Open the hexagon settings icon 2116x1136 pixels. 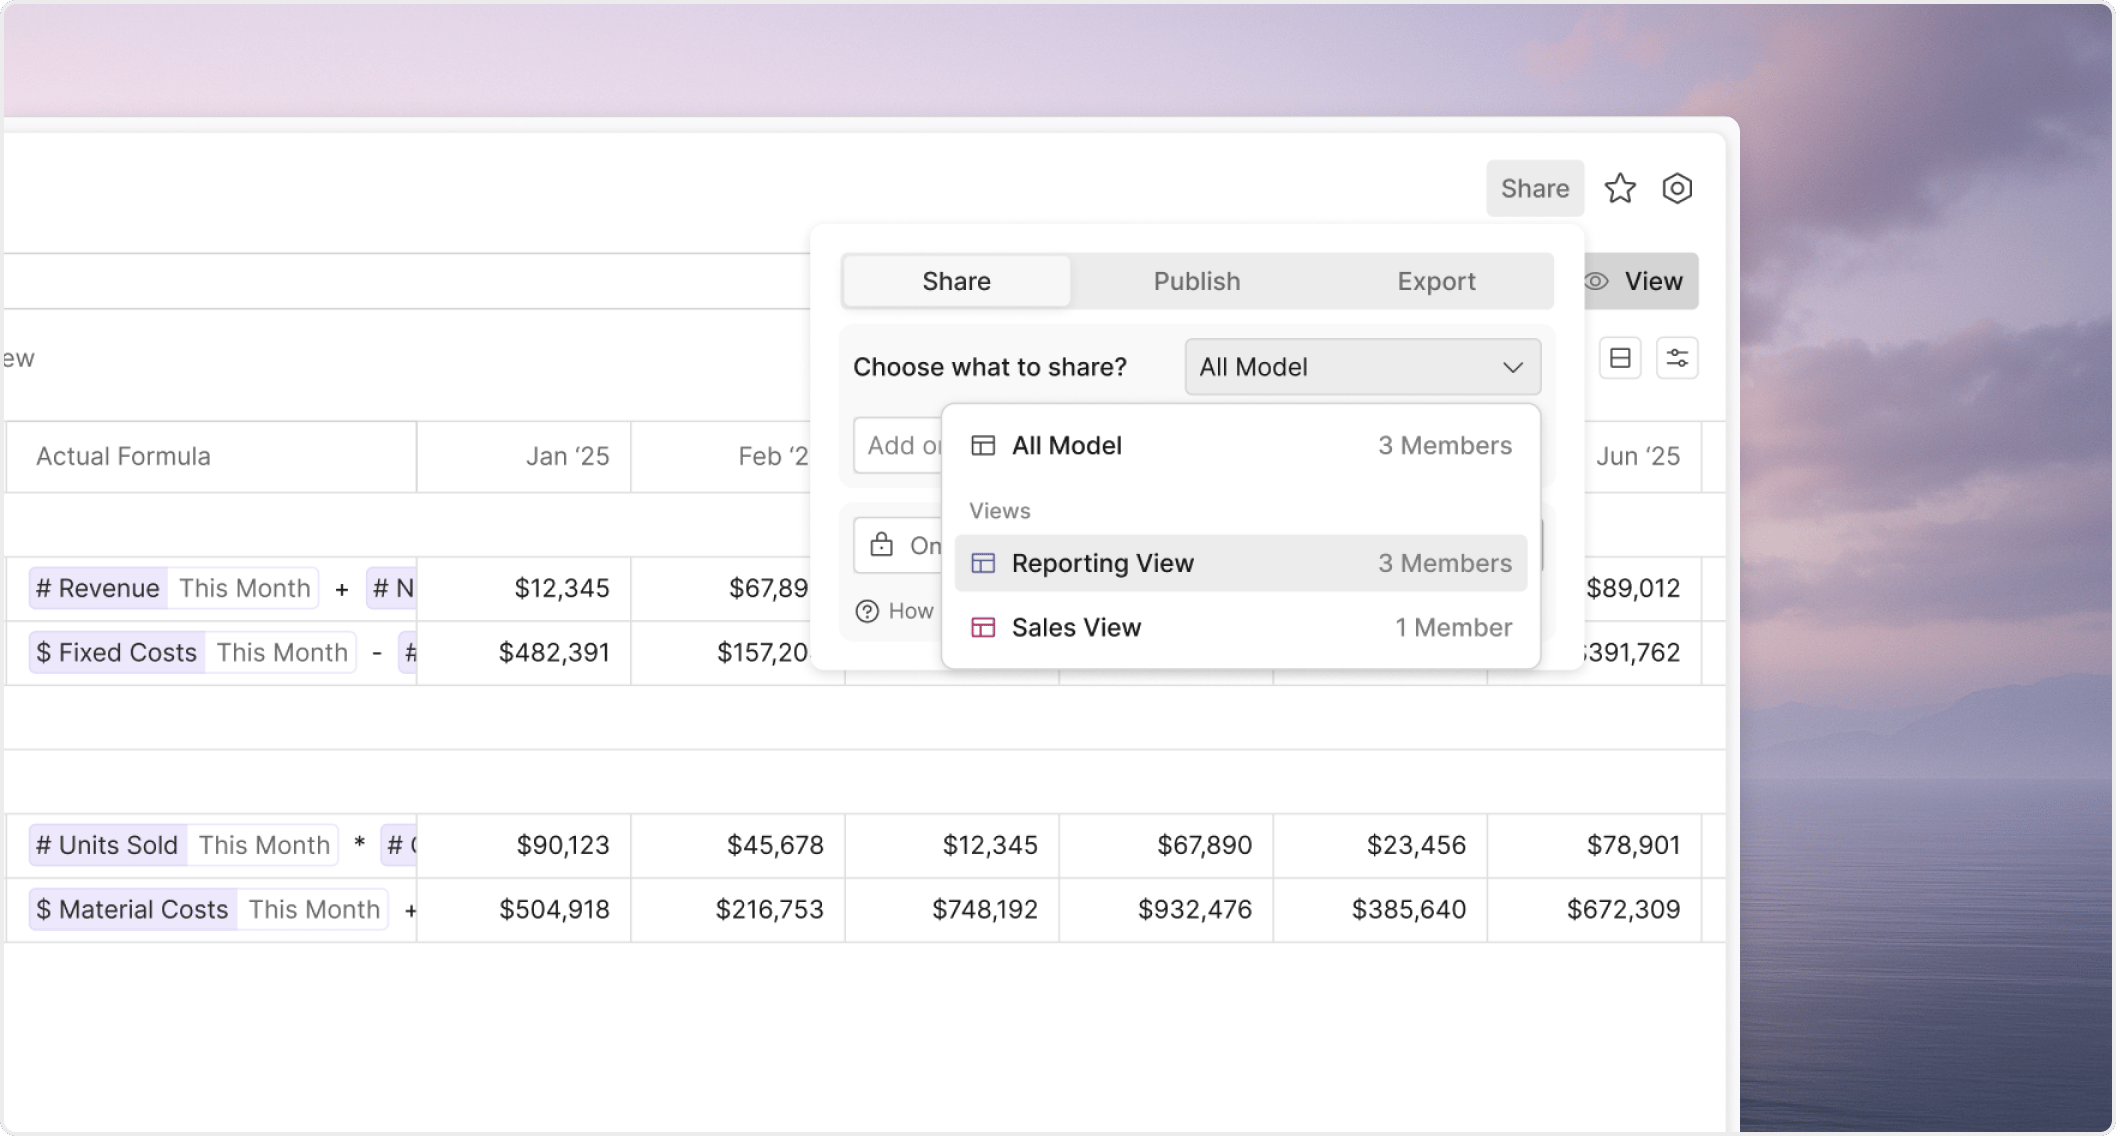[1677, 188]
